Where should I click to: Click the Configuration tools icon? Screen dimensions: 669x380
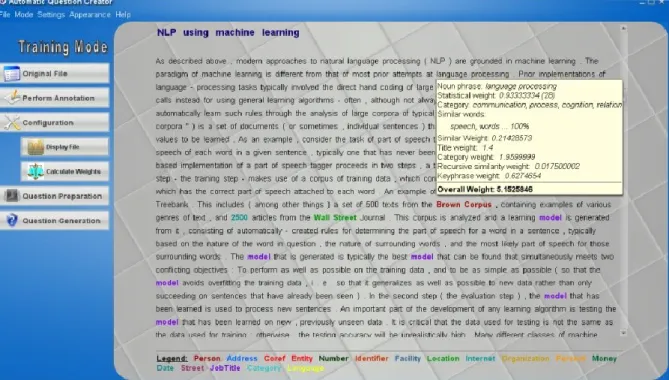[x=12, y=122]
